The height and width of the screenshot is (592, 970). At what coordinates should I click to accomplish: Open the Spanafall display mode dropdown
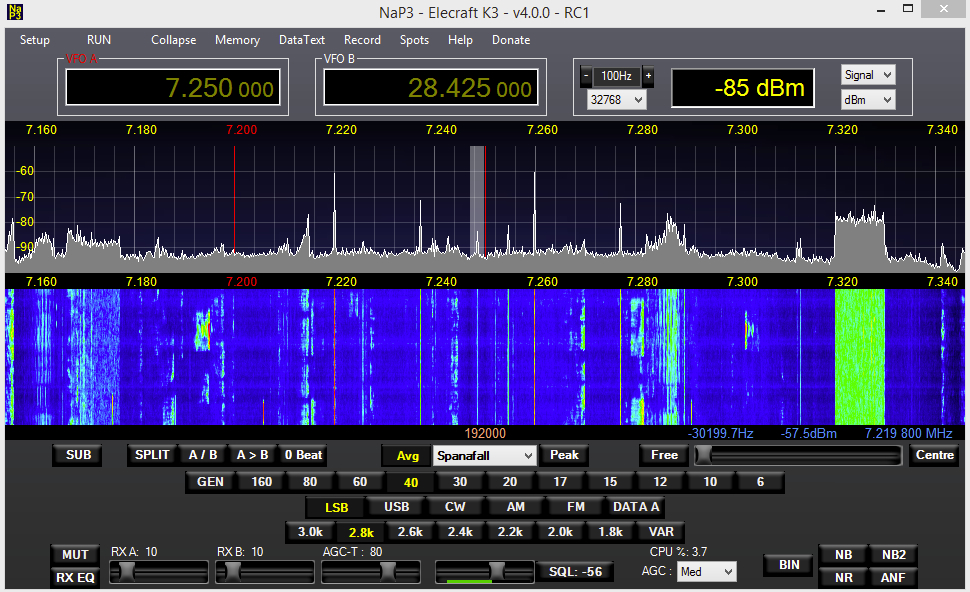coord(485,455)
